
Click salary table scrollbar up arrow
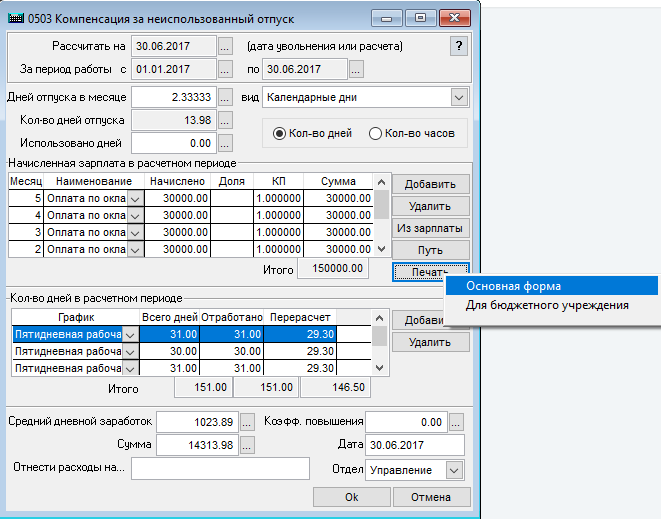[382, 182]
